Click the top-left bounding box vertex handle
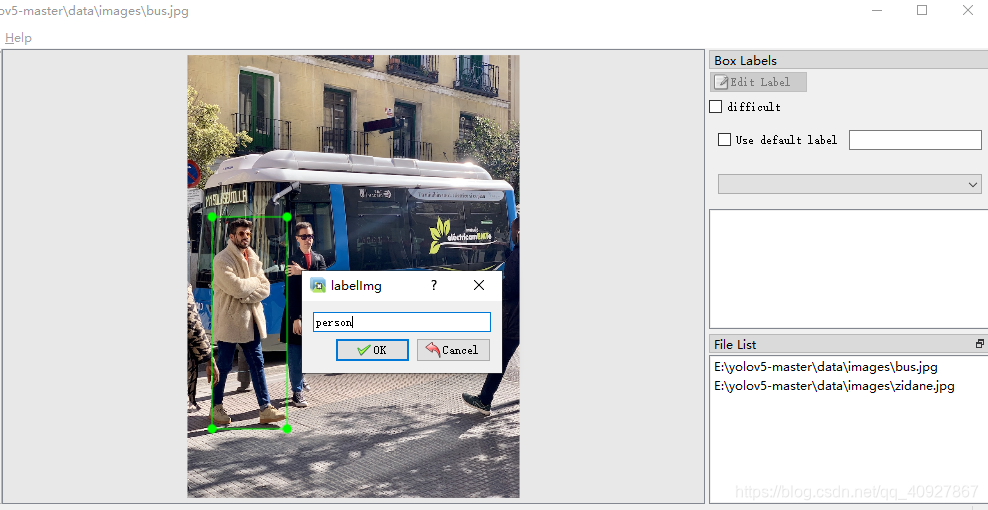988x510 pixels. [x=212, y=217]
